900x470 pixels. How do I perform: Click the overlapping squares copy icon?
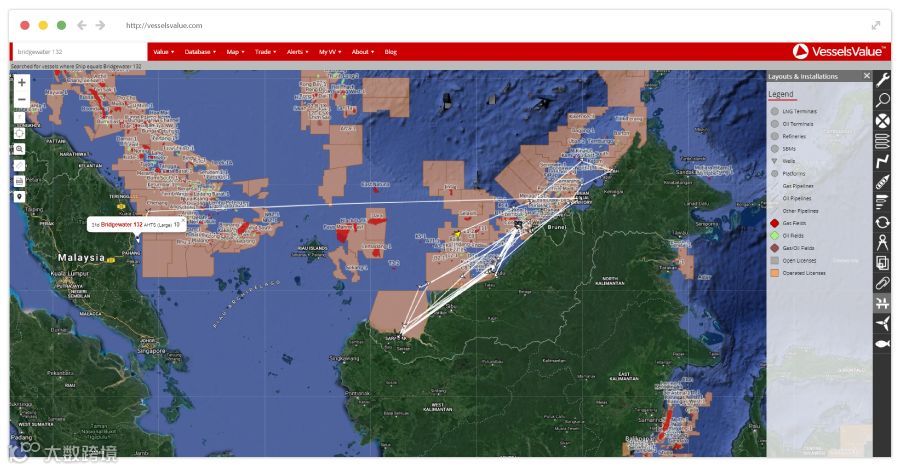pos(882,262)
